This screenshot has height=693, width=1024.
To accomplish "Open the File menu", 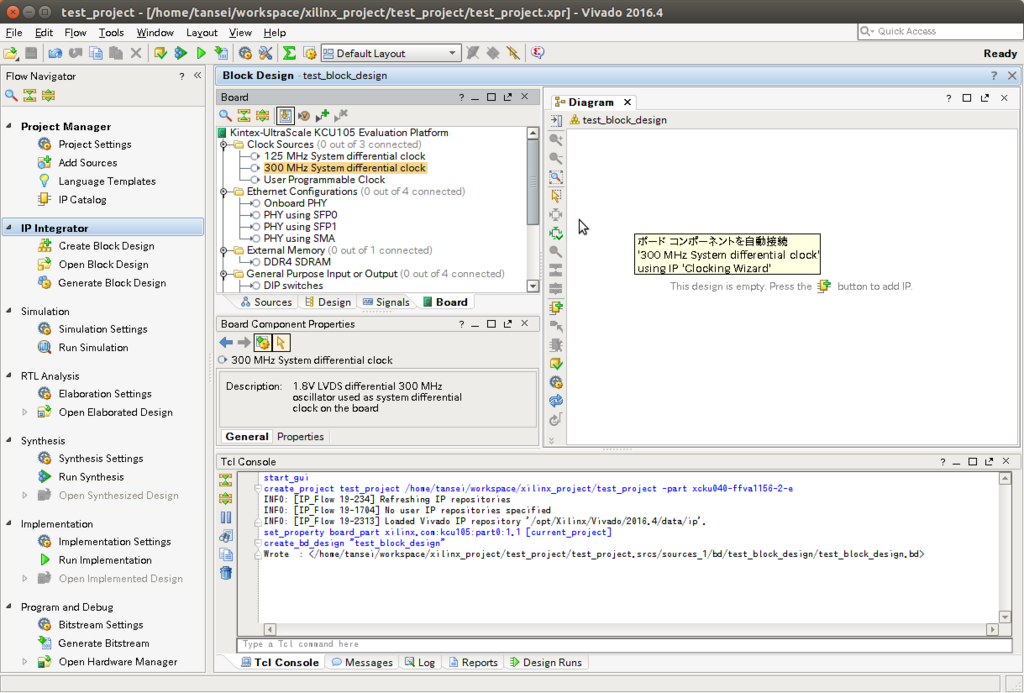I will (x=14, y=33).
